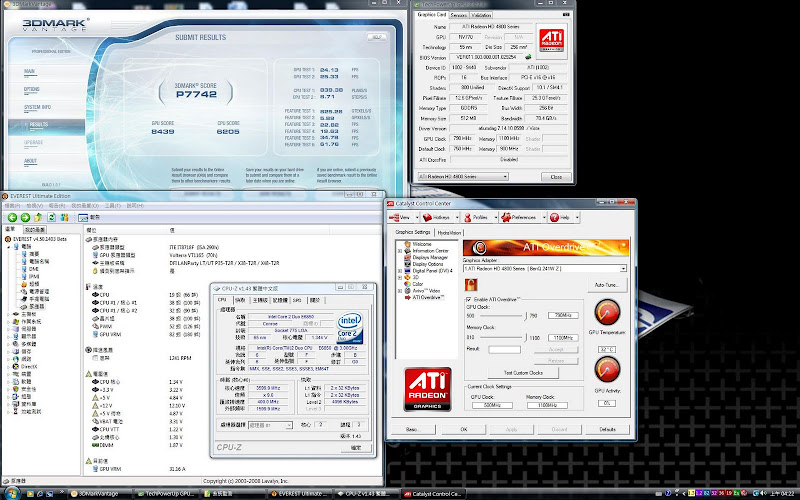Viewport: 800px width, 500px height.
Task: Open Profiles dropdown arrow in Catalyst toolbar
Action: 494,217
